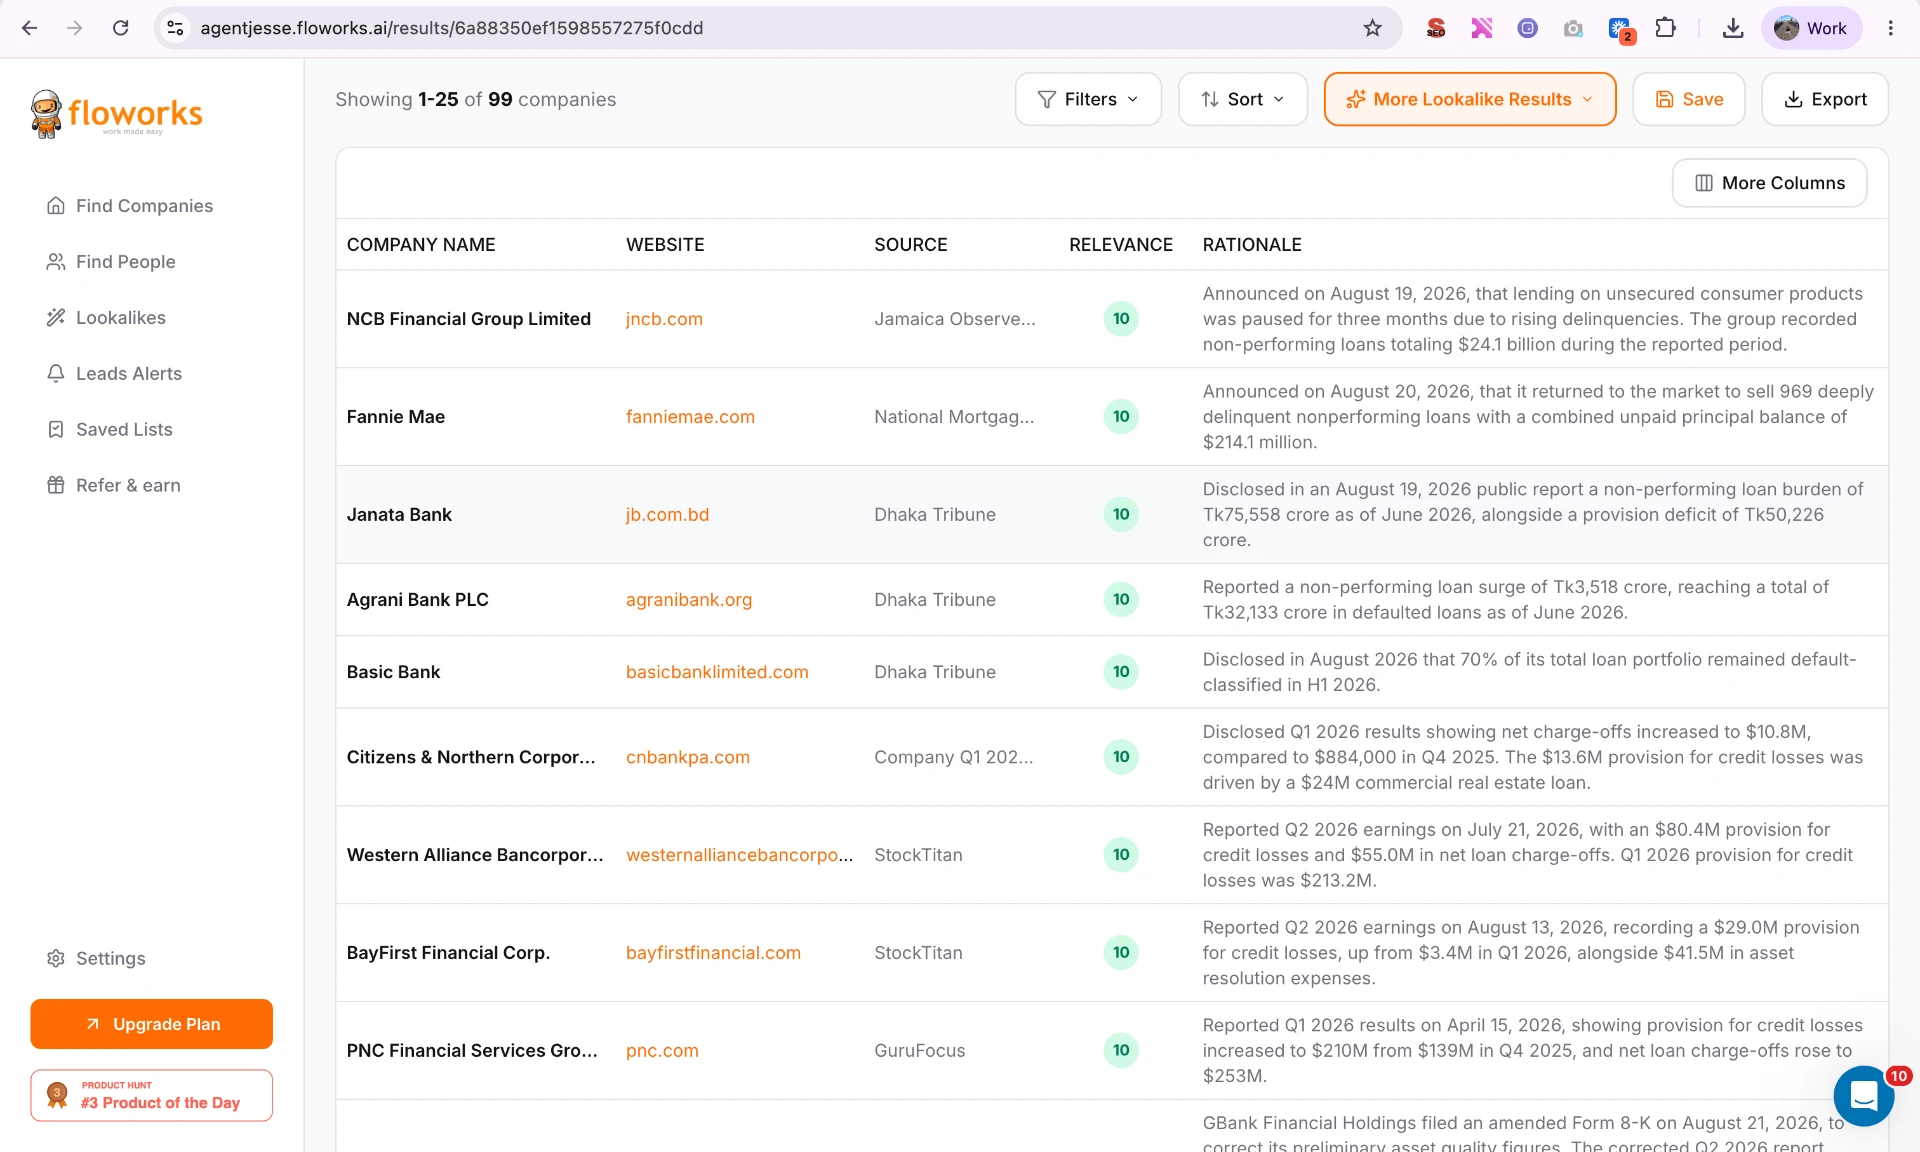Screen dimensions: 1920x1152
Task: Select Agrani Bank PLC company name
Action: point(418,600)
